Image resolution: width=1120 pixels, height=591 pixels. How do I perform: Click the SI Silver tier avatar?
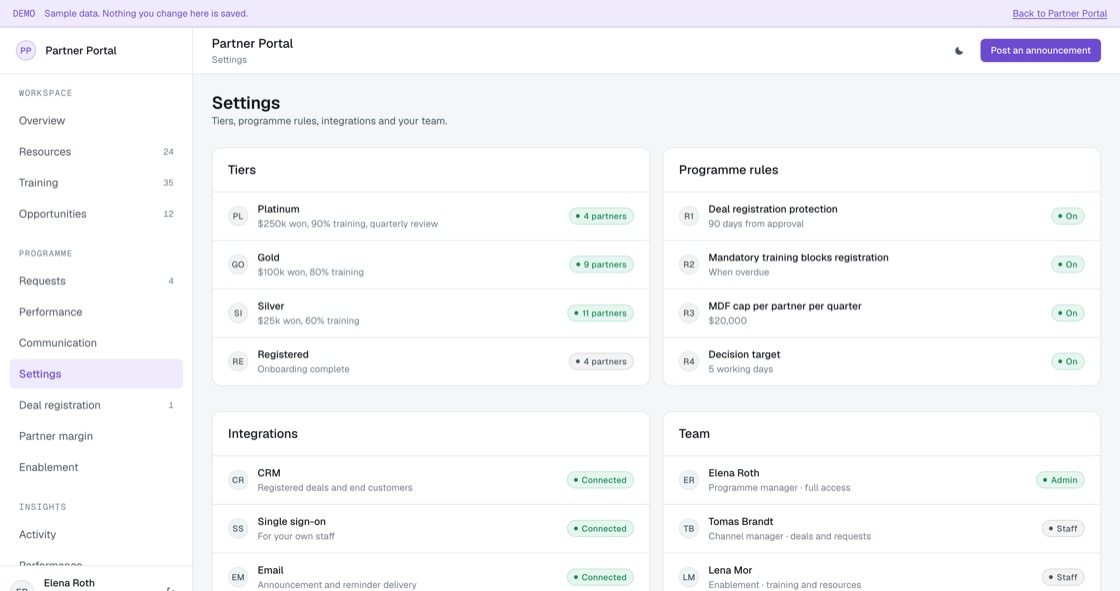point(238,313)
